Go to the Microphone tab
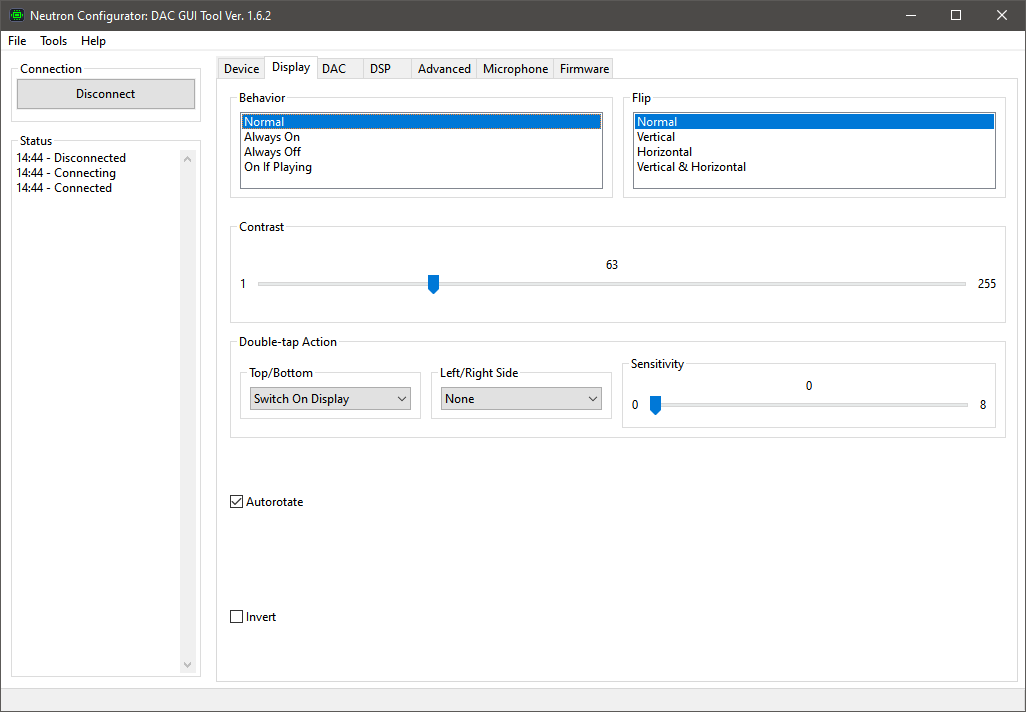Image resolution: width=1026 pixels, height=712 pixels. tap(515, 69)
